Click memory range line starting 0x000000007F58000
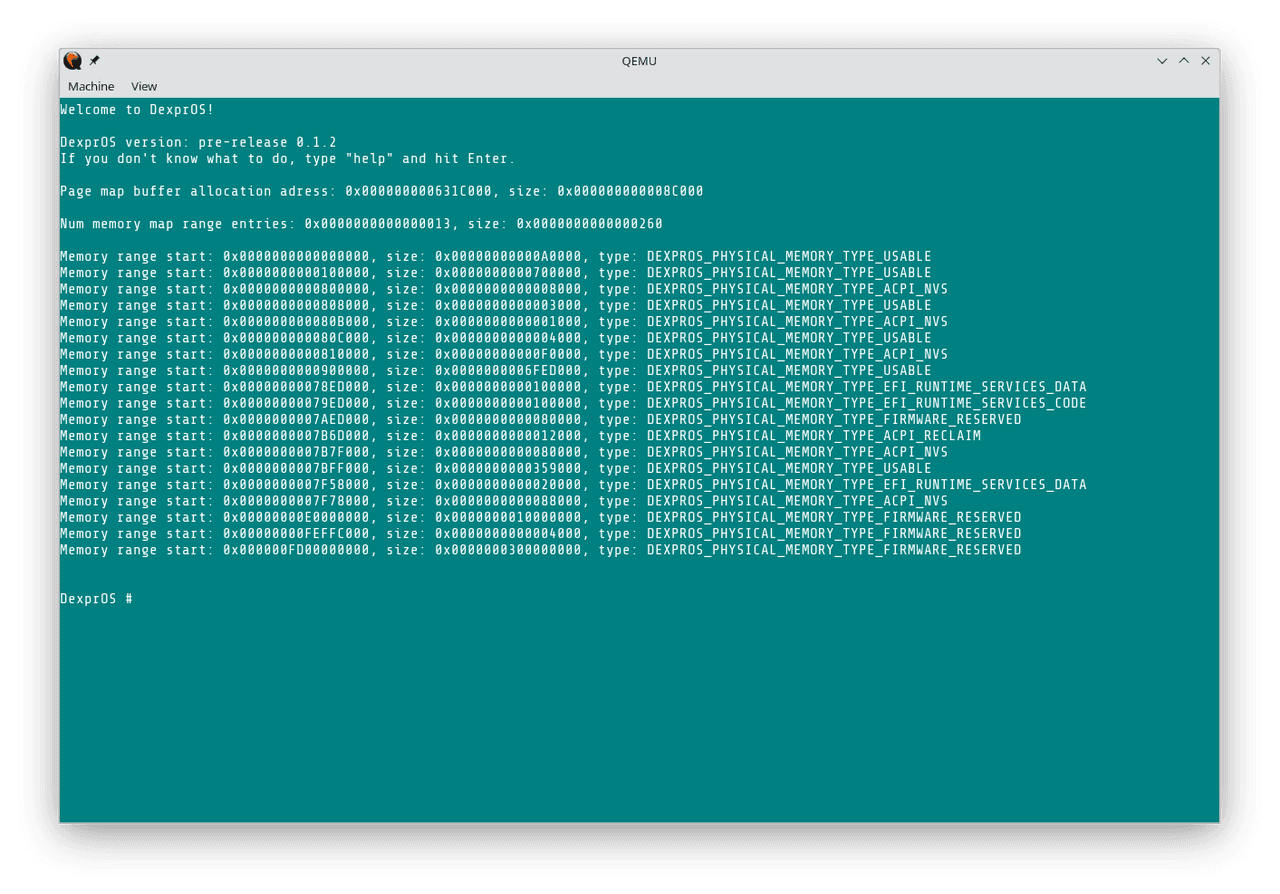This screenshot has width=1280, height=894. (573, 485)
